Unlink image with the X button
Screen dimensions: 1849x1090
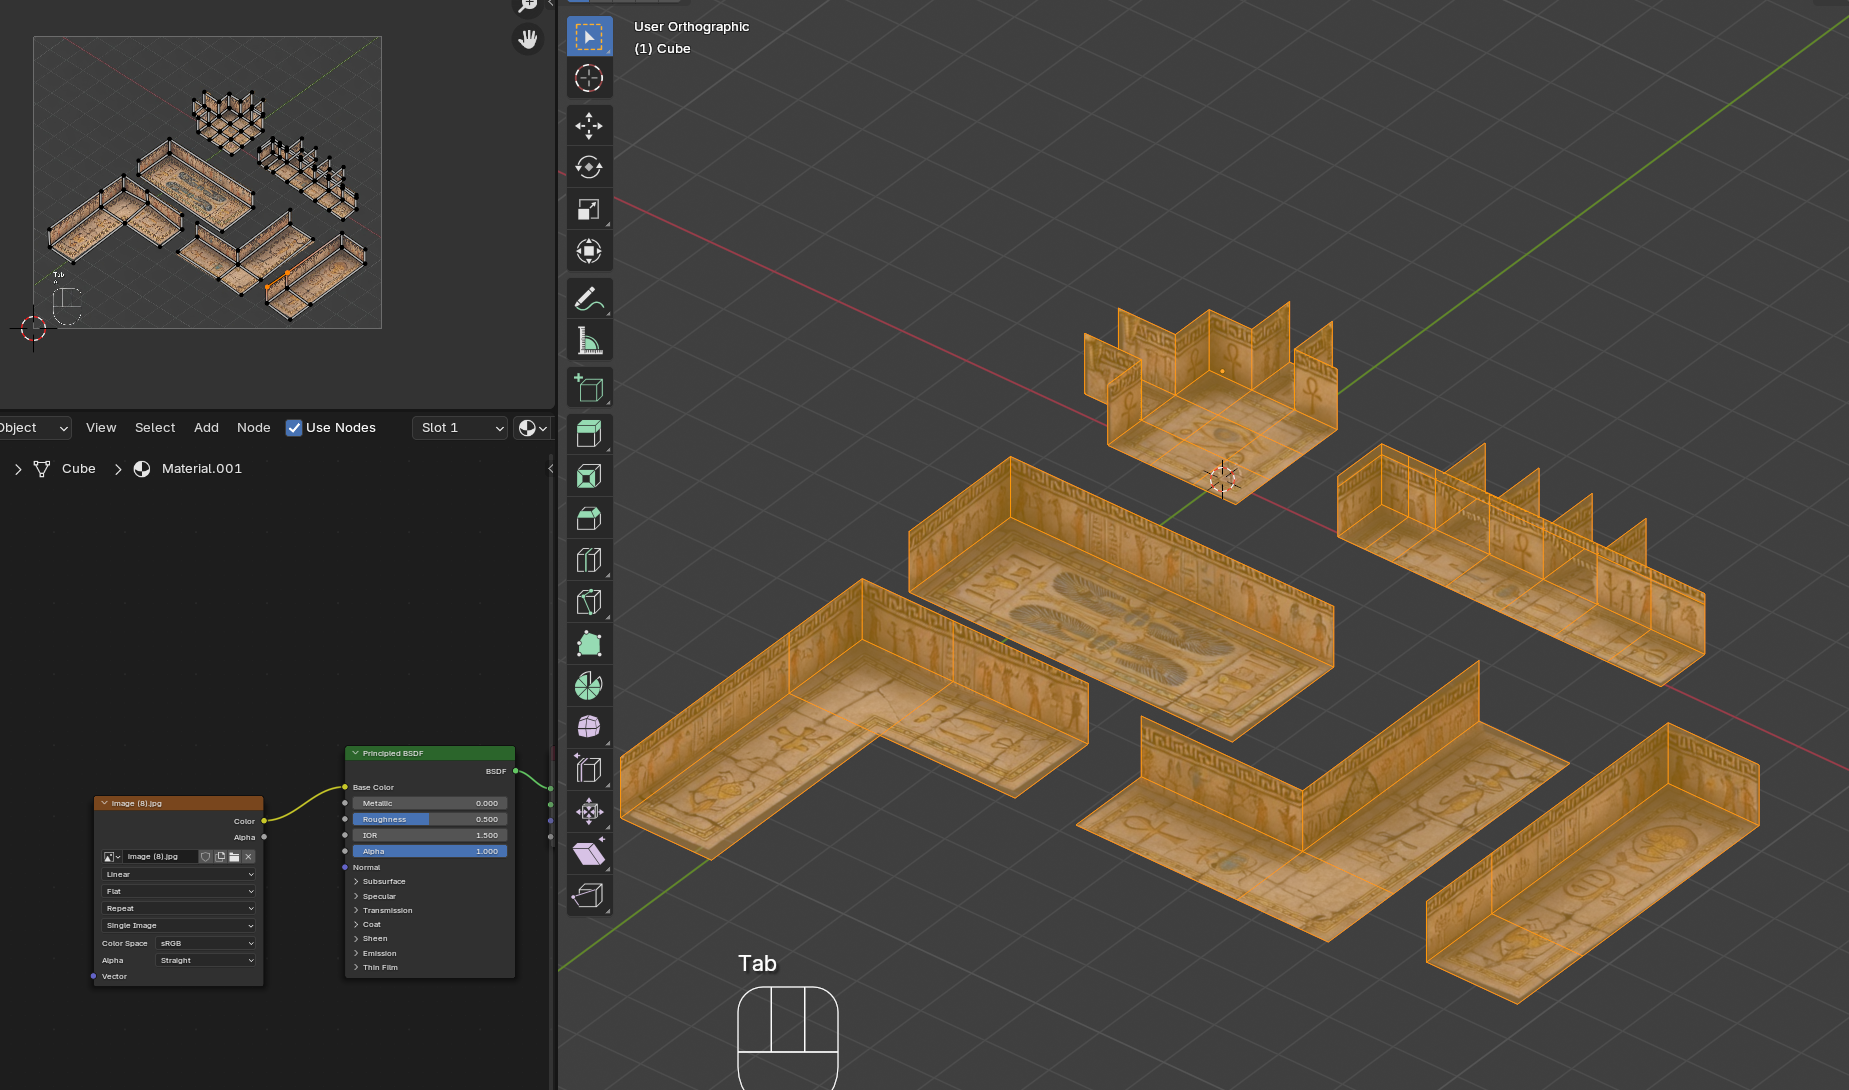coord(248,857)
